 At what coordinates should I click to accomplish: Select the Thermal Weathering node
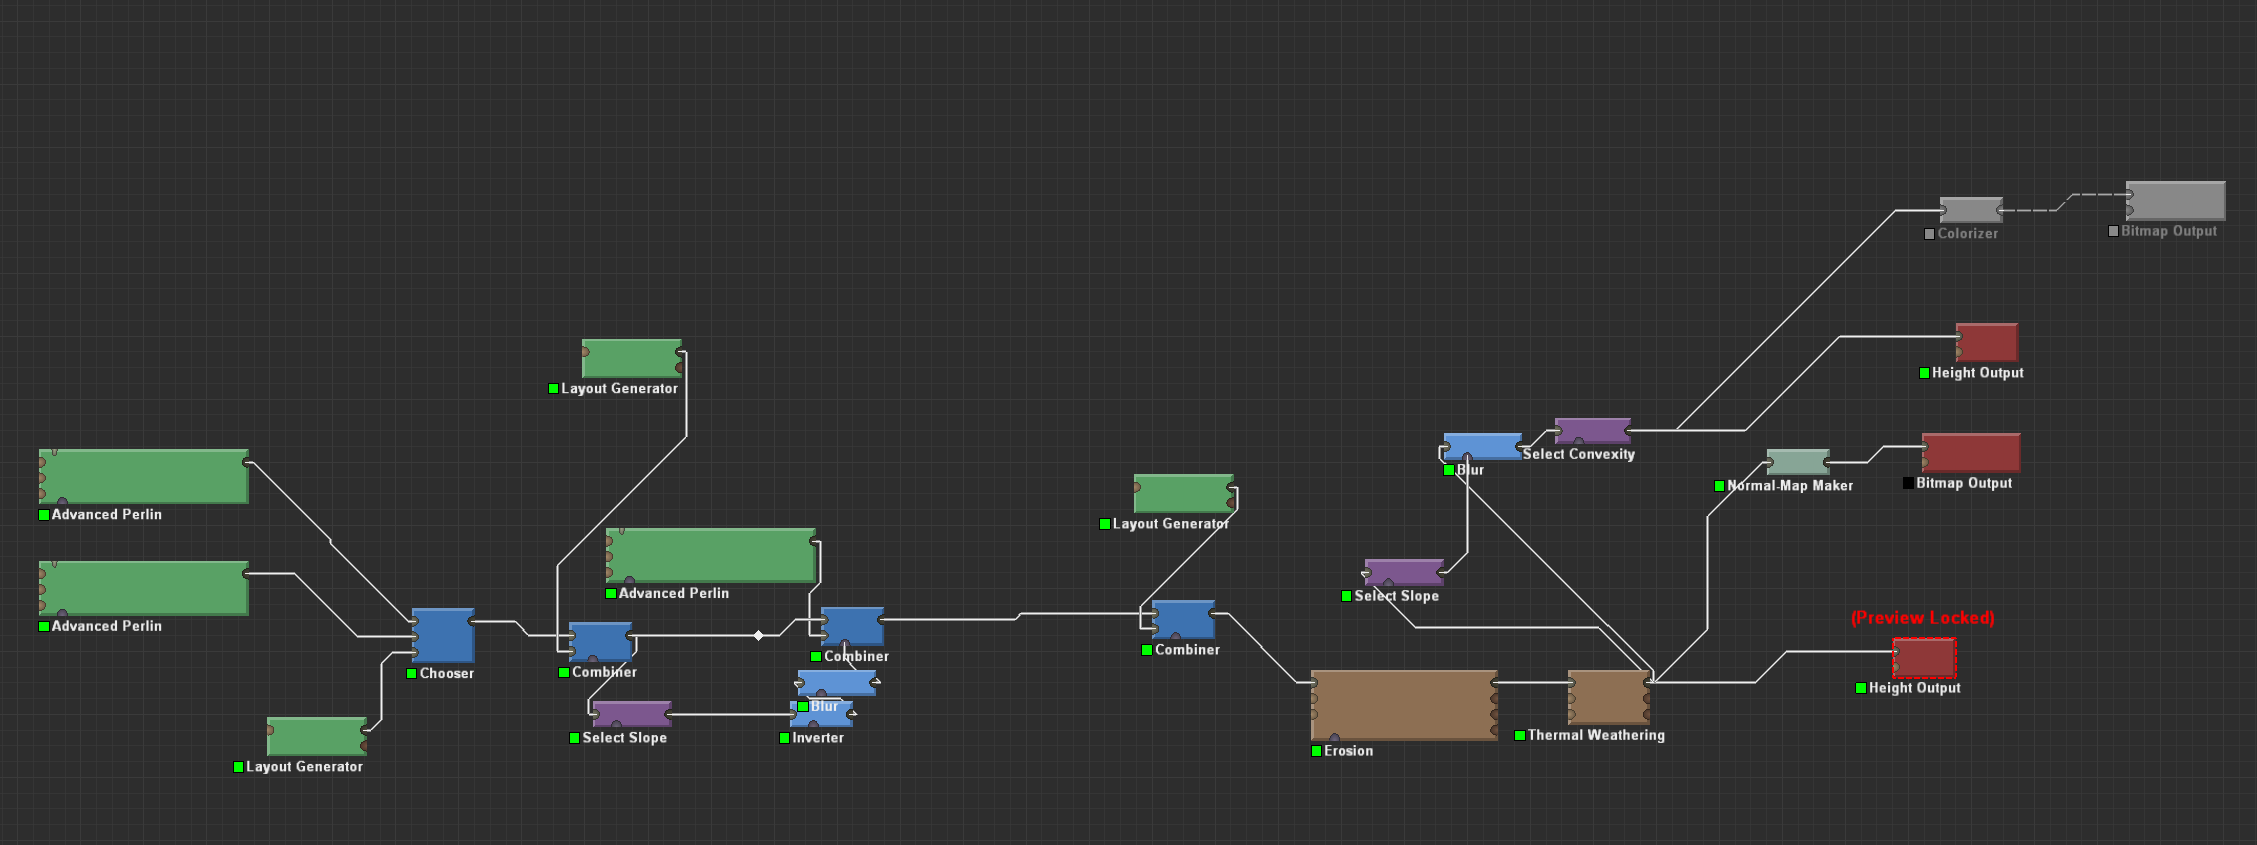click(x=1609, y=697)
